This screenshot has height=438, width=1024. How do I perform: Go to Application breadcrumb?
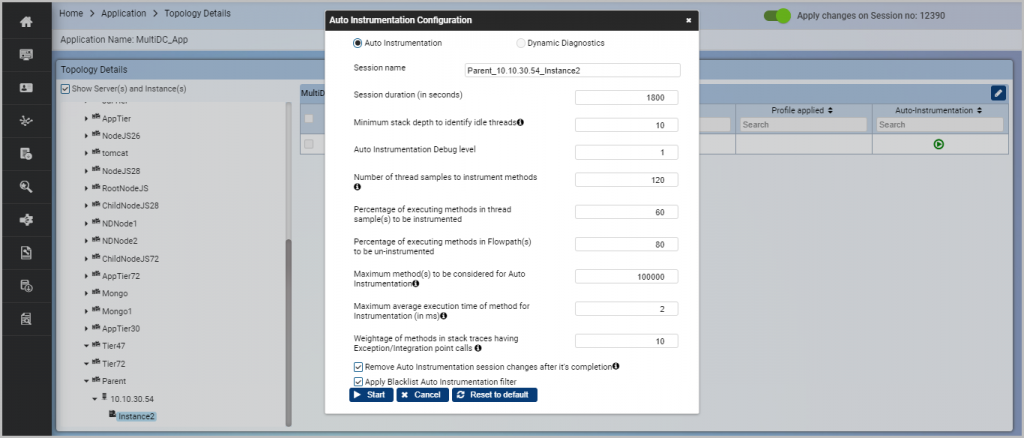[x=123, y=13]
